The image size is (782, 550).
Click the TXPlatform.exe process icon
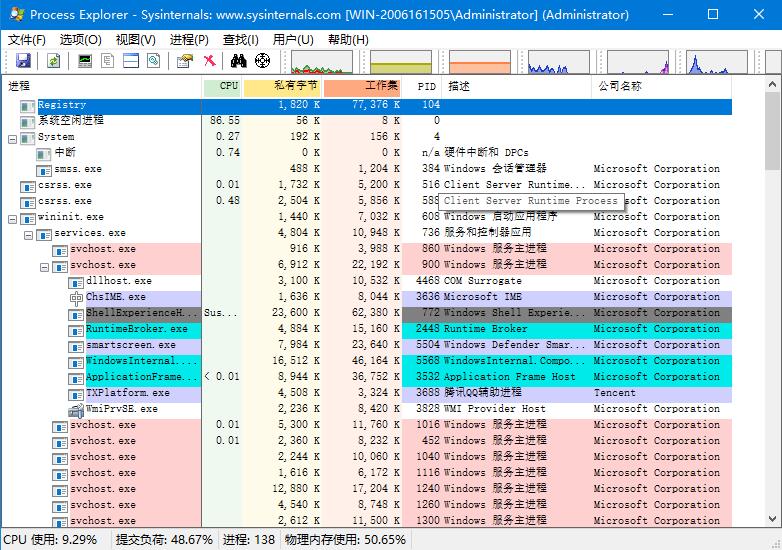[x=76, y=394]
